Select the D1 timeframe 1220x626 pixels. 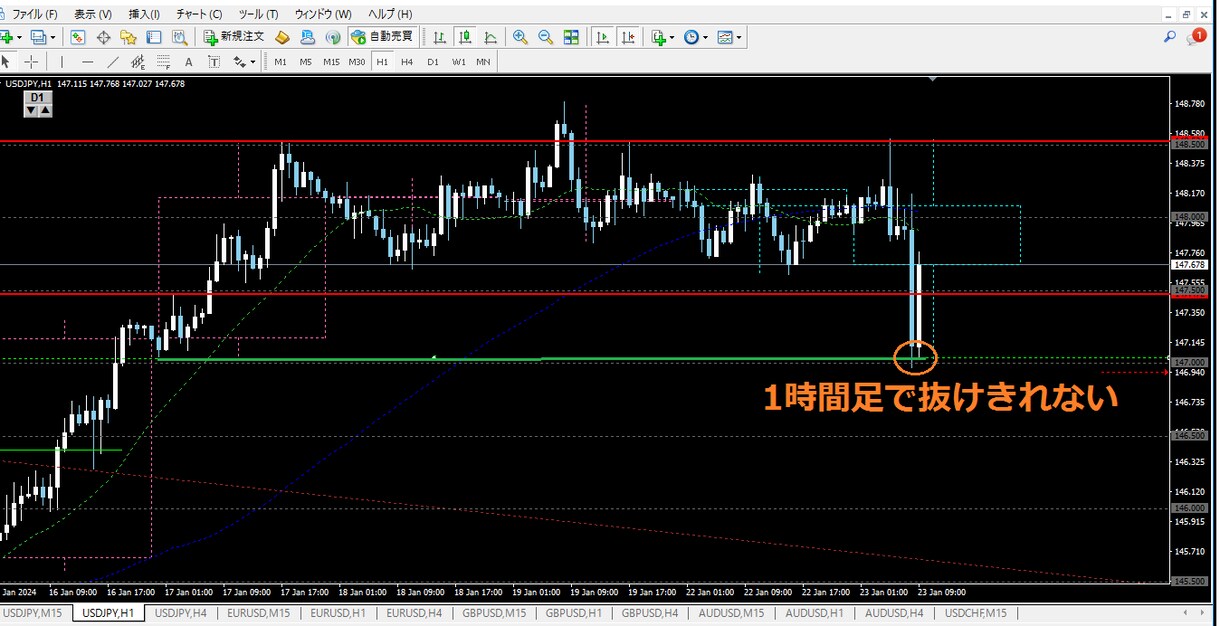[433, 62]
